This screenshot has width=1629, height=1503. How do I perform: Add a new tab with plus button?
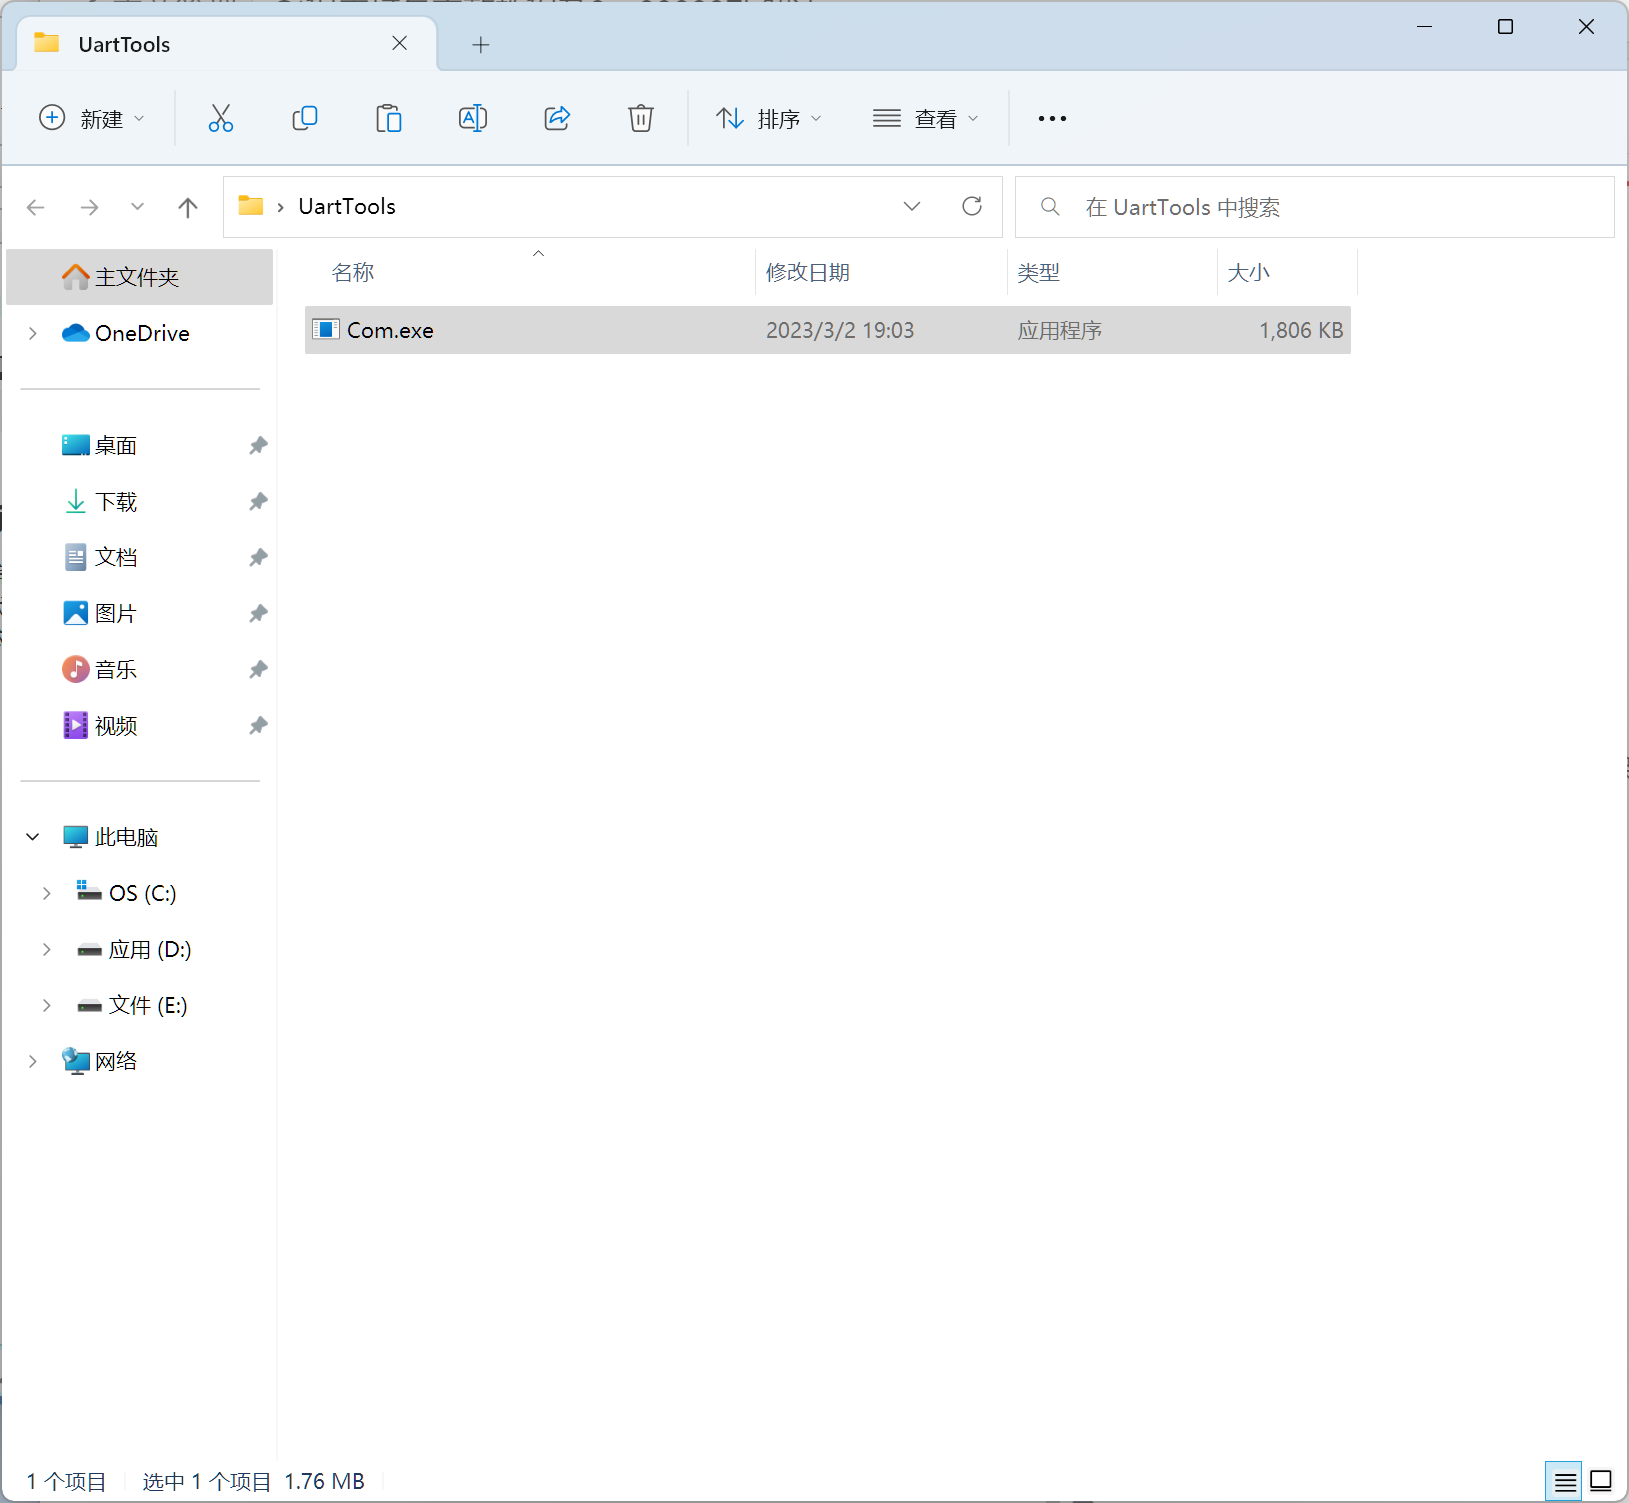(481, 44)
